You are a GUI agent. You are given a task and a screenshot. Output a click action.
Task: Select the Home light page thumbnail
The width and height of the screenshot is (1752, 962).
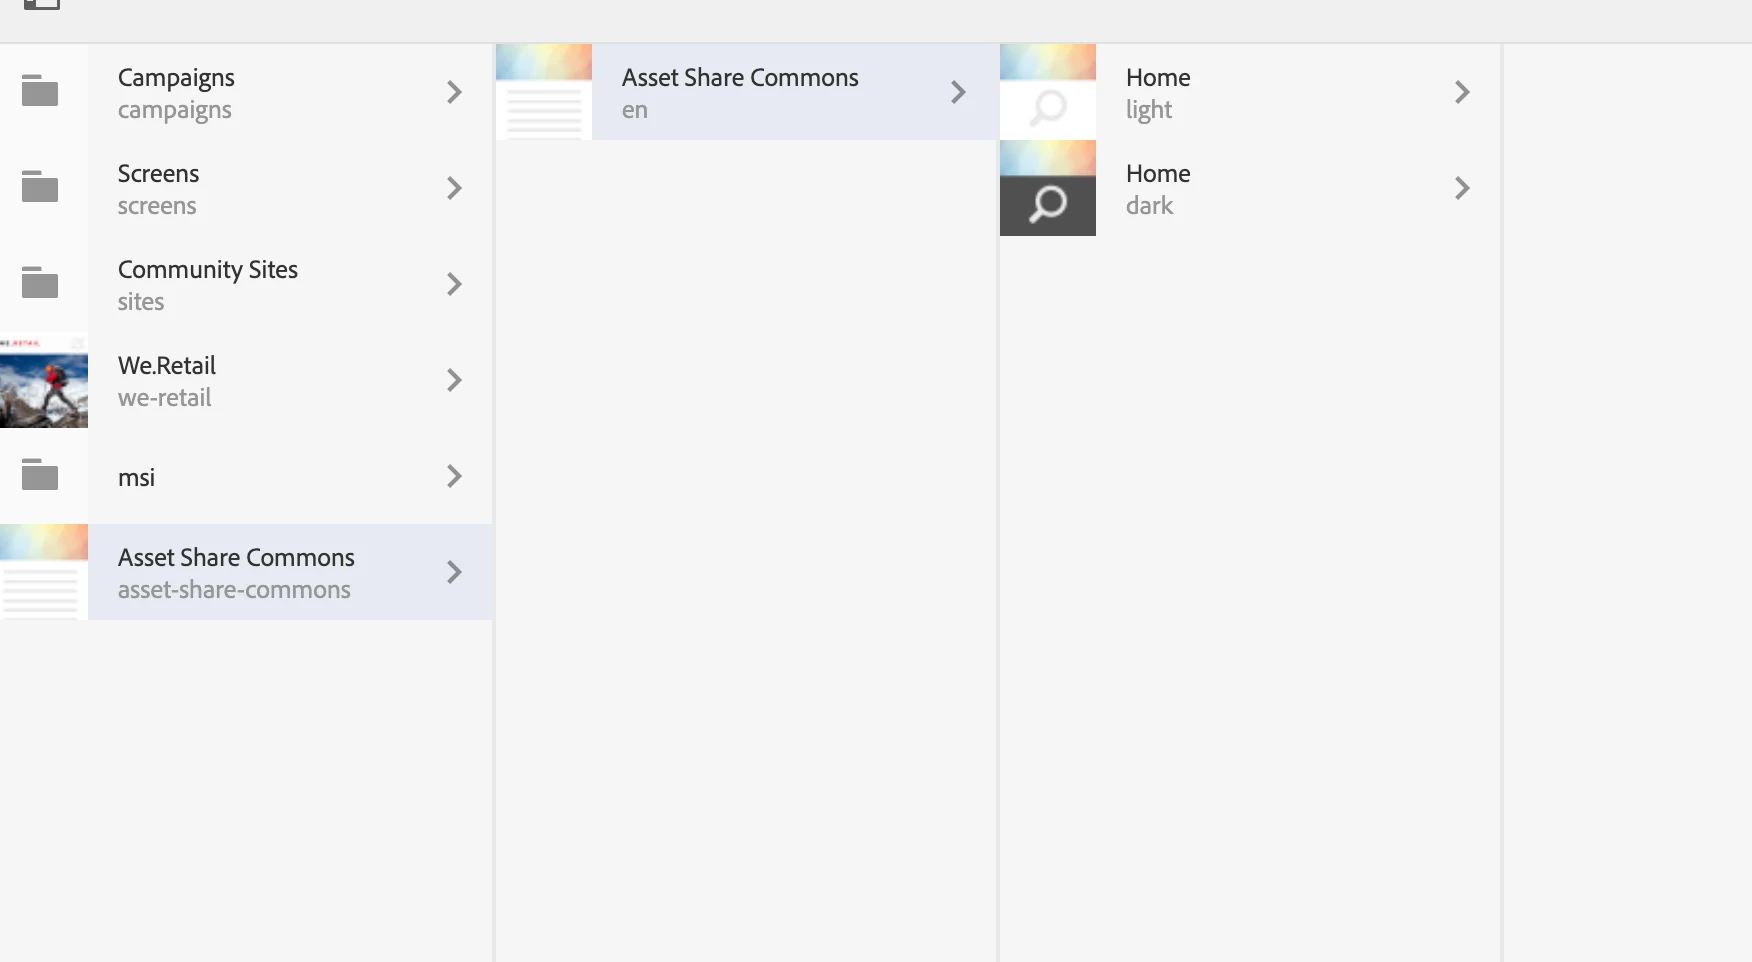click(1048, 92)
